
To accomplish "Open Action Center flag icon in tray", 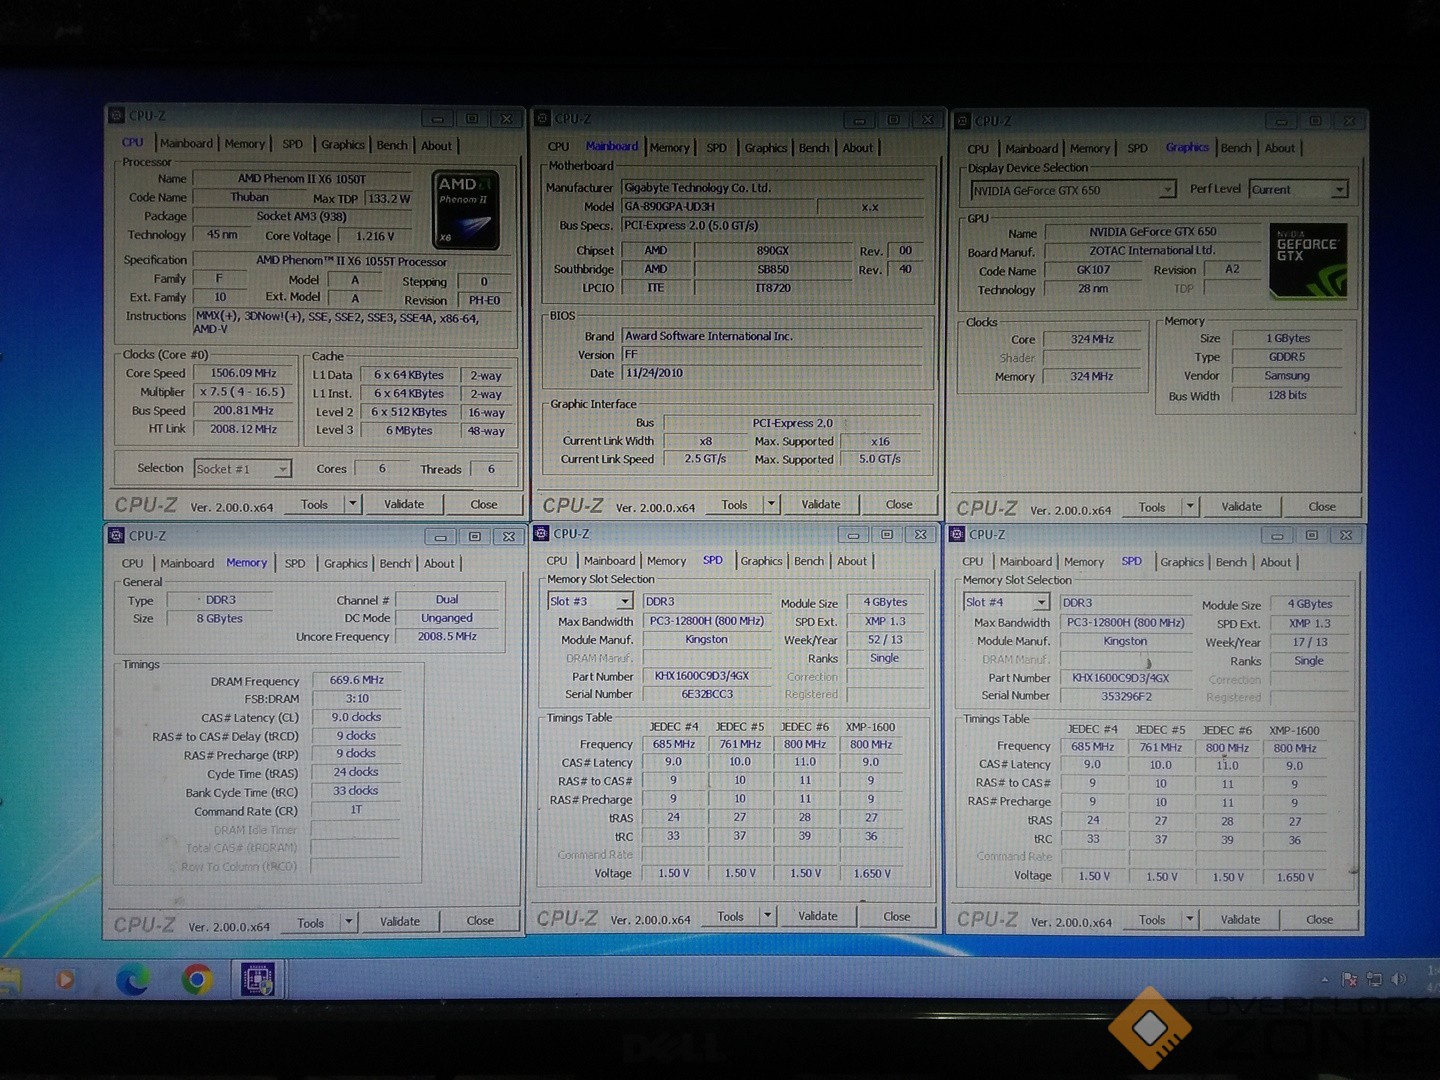I will [1349, 979].
